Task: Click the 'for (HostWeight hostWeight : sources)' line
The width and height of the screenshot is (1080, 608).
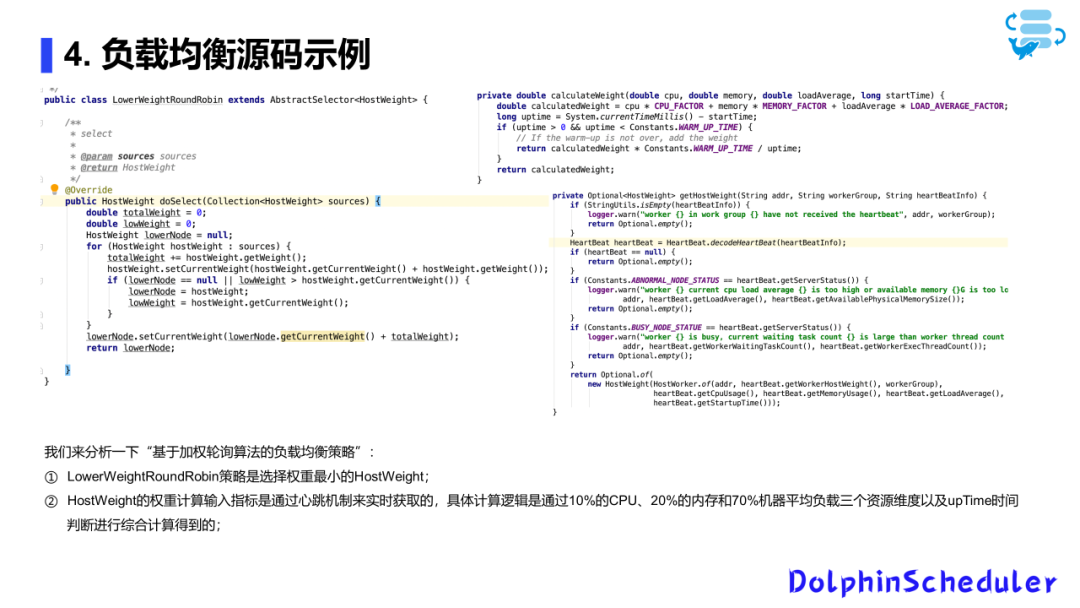Action: pos(189,246)
